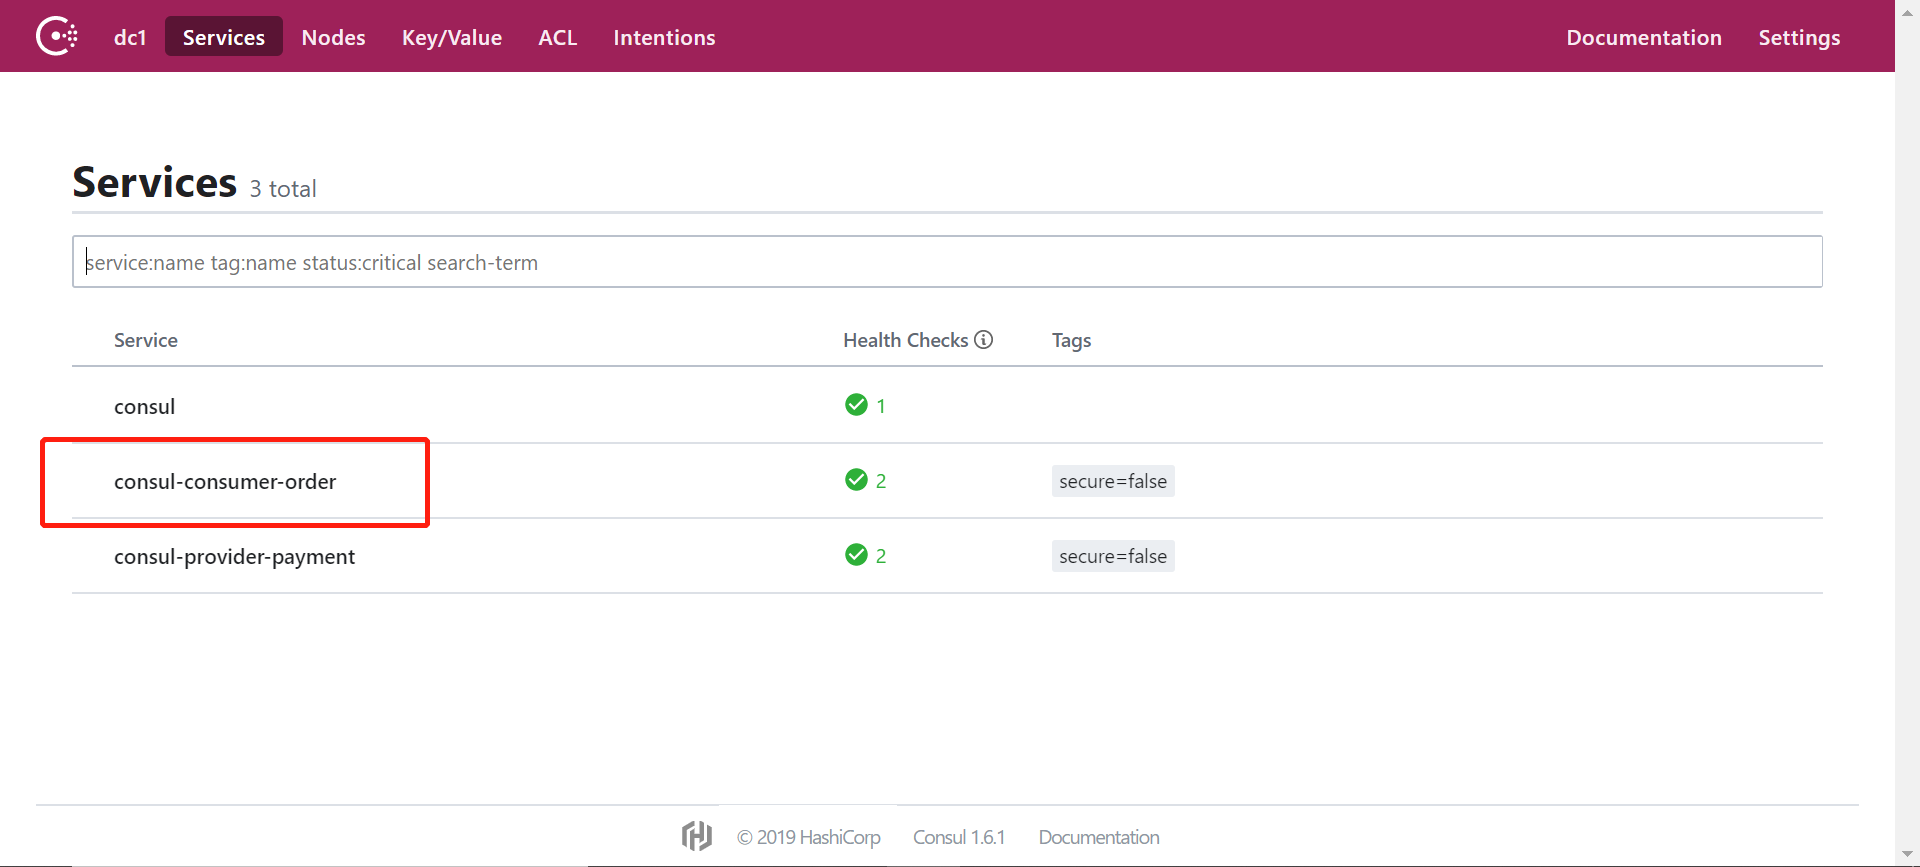
Task: Go to the Key/Value tab
Action: click(452, 37)
